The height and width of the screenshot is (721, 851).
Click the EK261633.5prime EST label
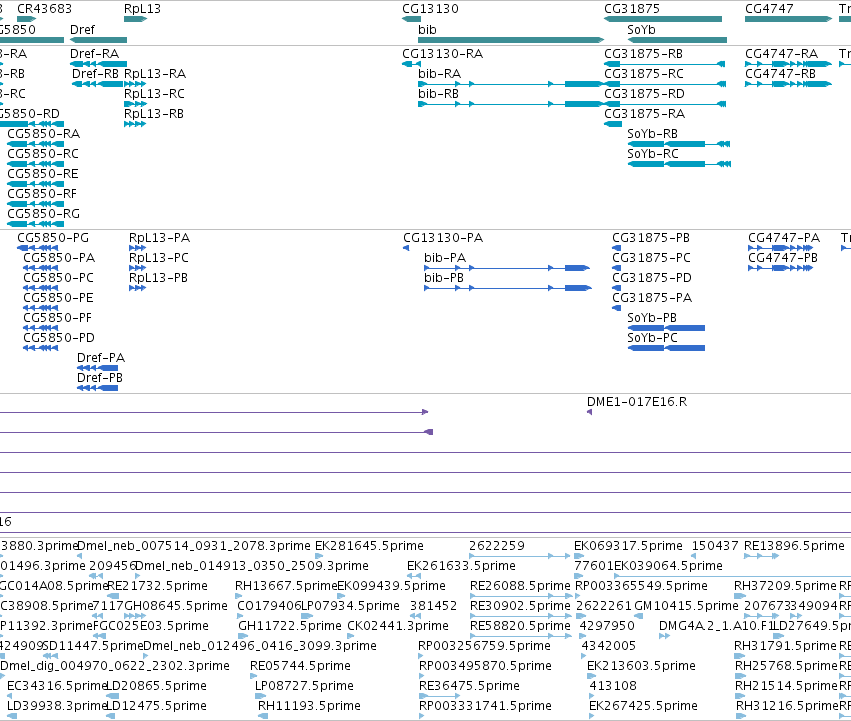tap(461, 566)
